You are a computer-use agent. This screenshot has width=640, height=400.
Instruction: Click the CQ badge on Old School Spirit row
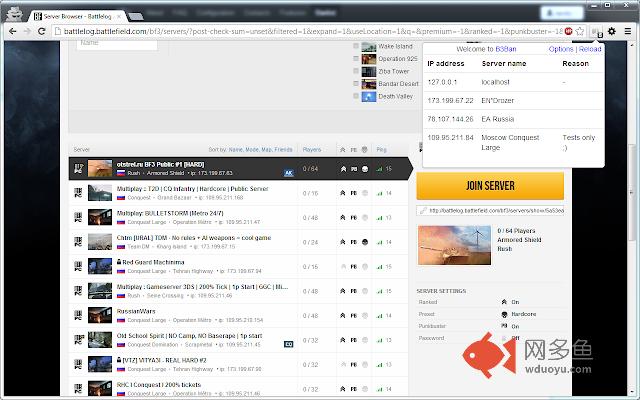click(x=289, y=344)
